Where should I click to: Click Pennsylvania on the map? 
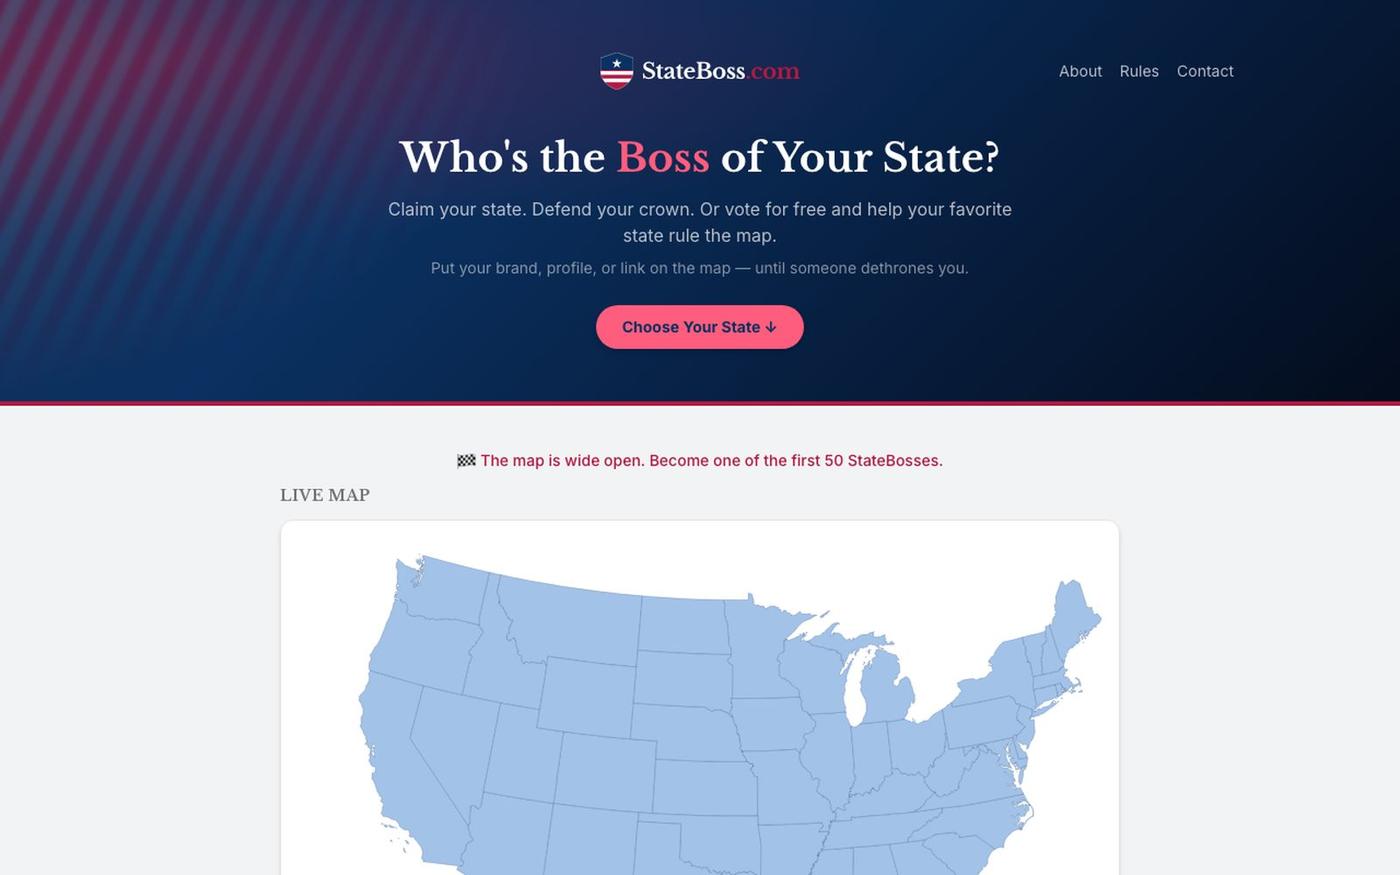click(985, 722)
